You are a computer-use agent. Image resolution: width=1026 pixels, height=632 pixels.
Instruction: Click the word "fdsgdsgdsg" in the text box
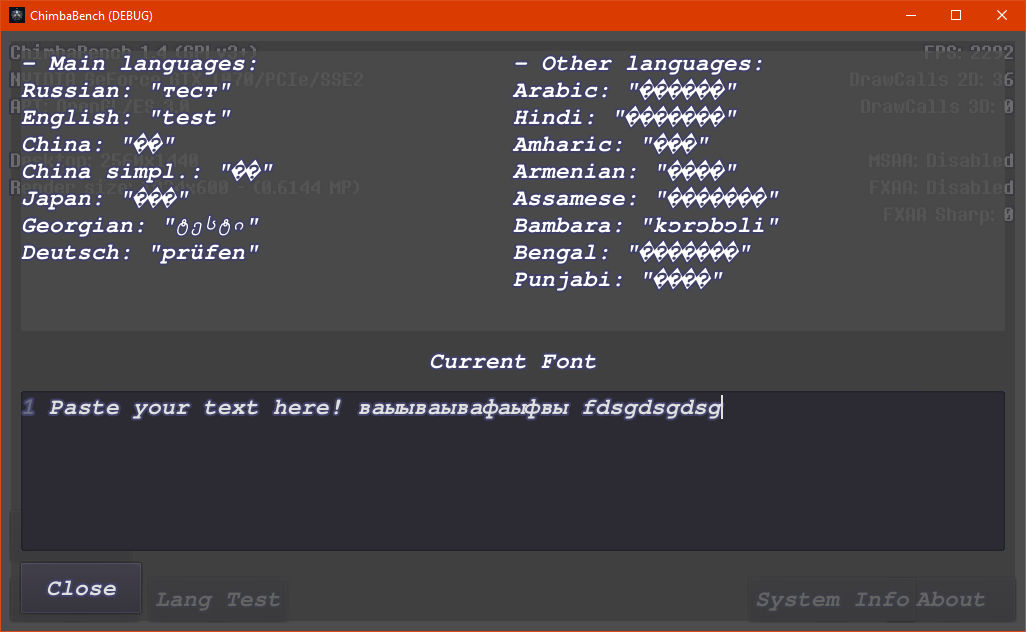[x=651, y=408]
